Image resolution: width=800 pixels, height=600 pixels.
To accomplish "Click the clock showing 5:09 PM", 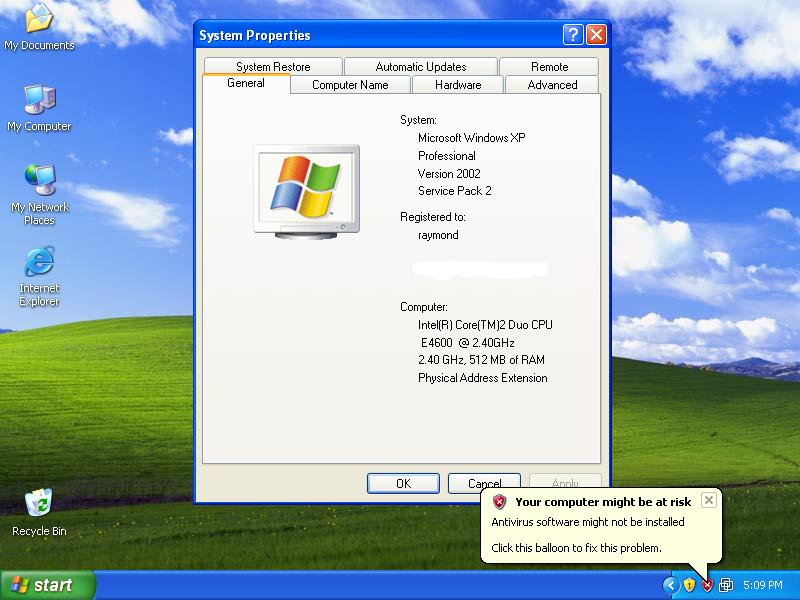I will click(x=761, y=585).
